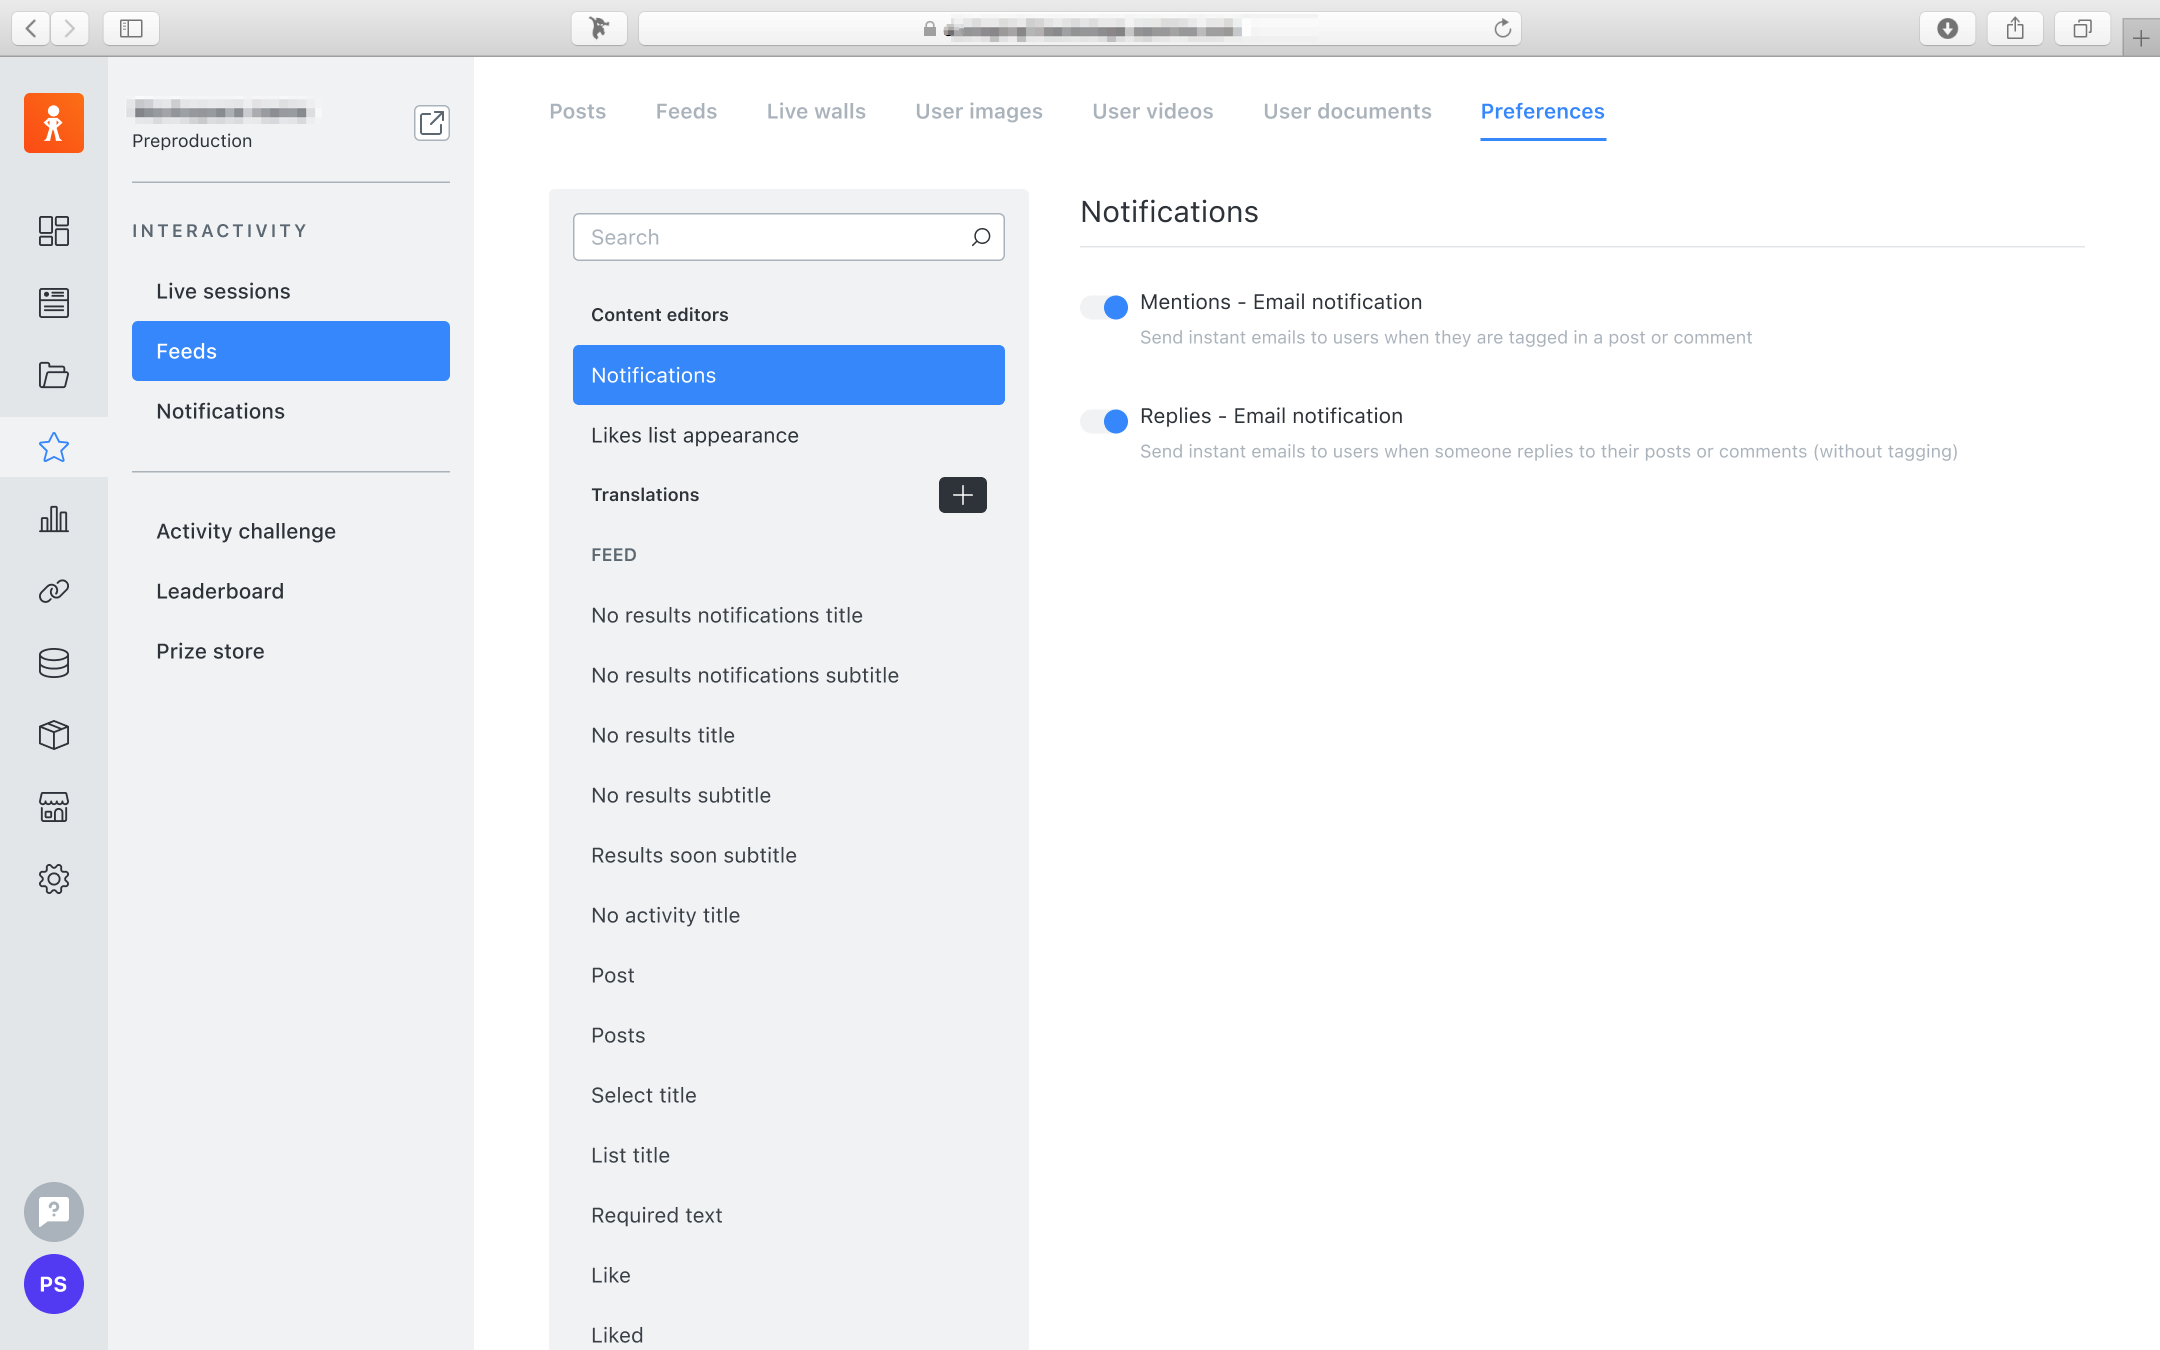Open Required text translation entry
The height and width of the screenshot is (1350, 2160).
(x=789, y=1215)
